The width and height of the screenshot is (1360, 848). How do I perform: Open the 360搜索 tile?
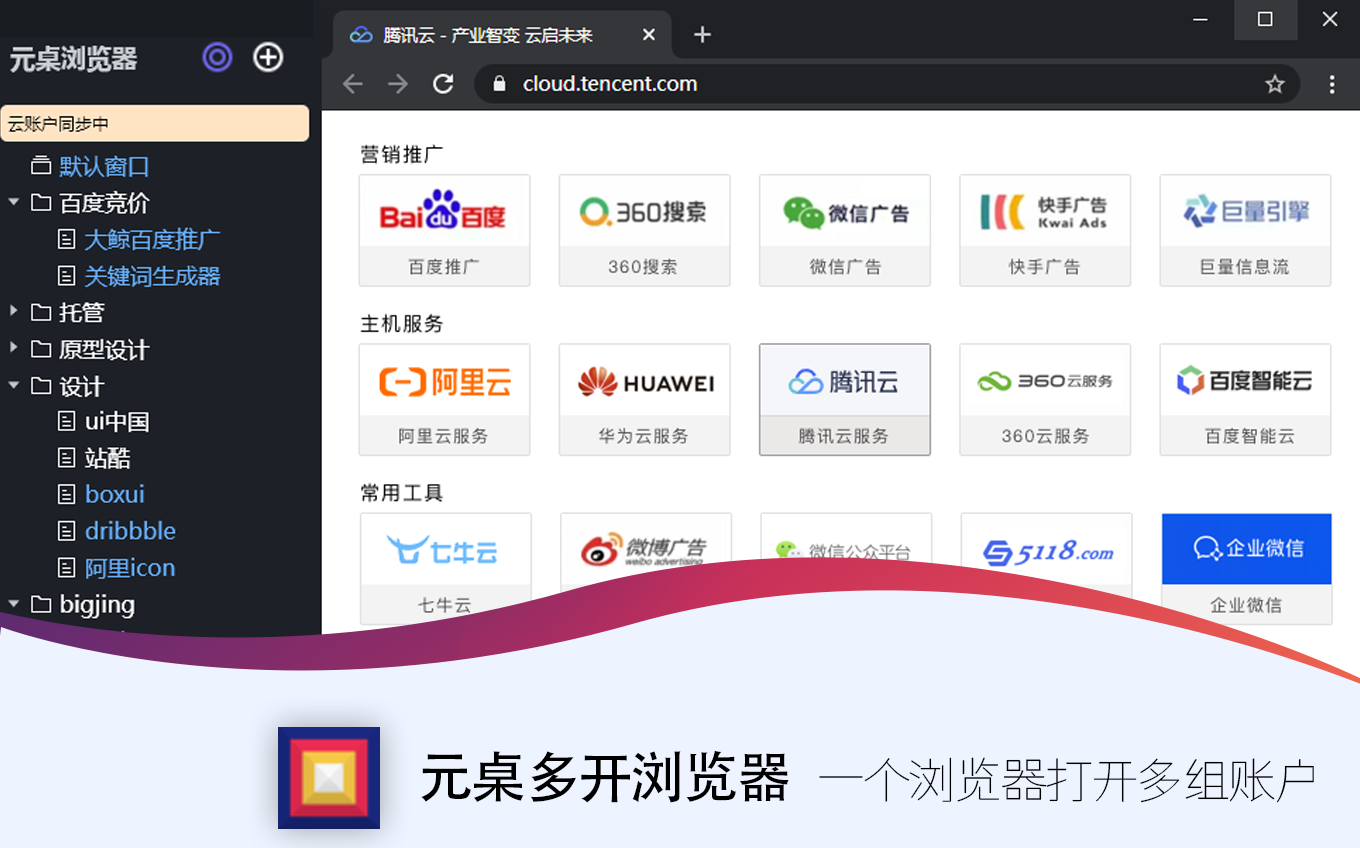[644, 230]
